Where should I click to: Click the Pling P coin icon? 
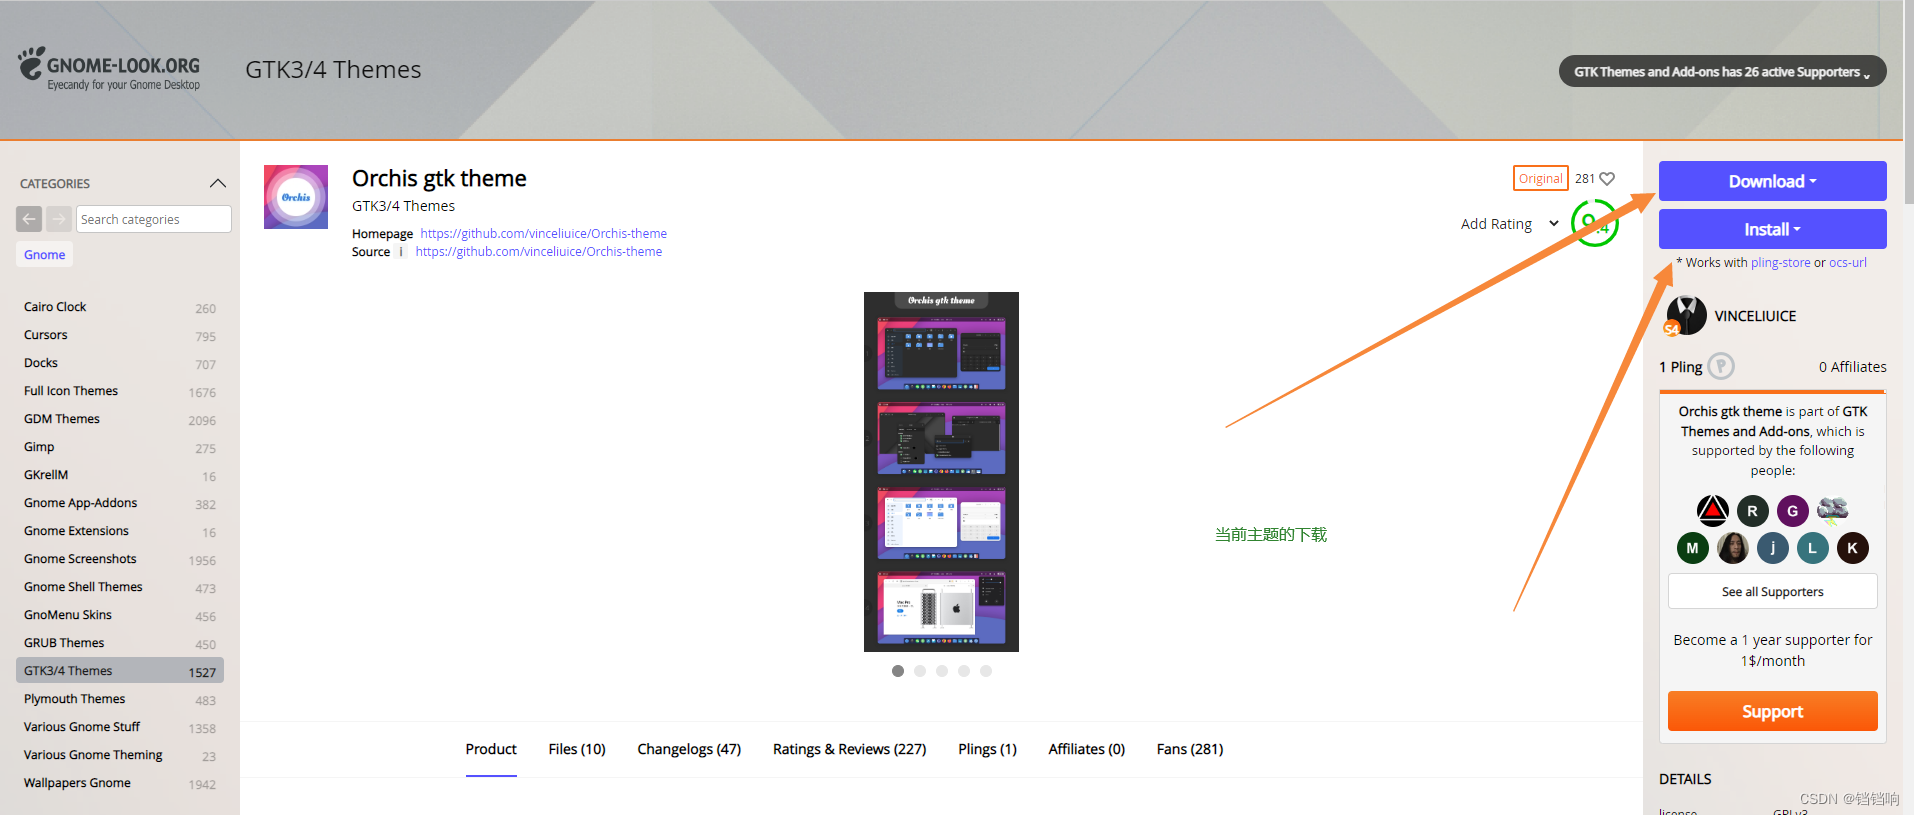tap(1721, 367)
